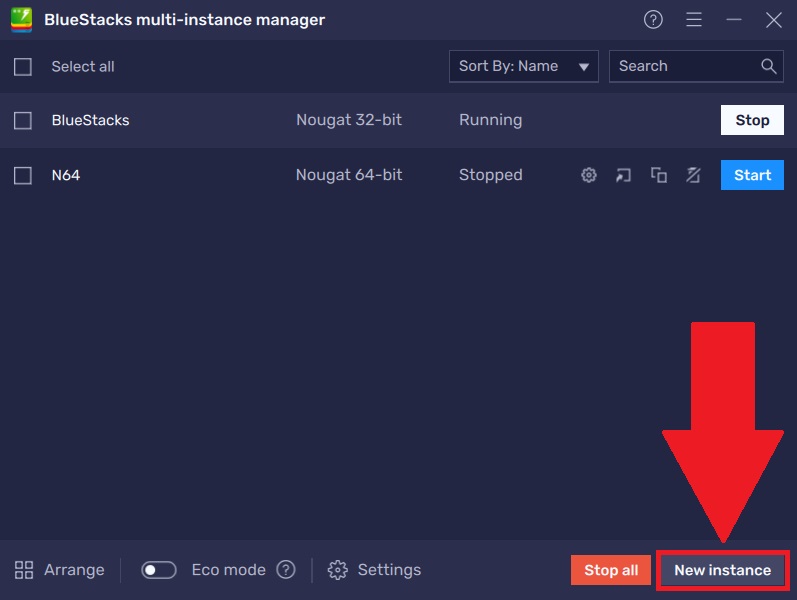Click the delete icon for N64 instance

tap(693, 175)
